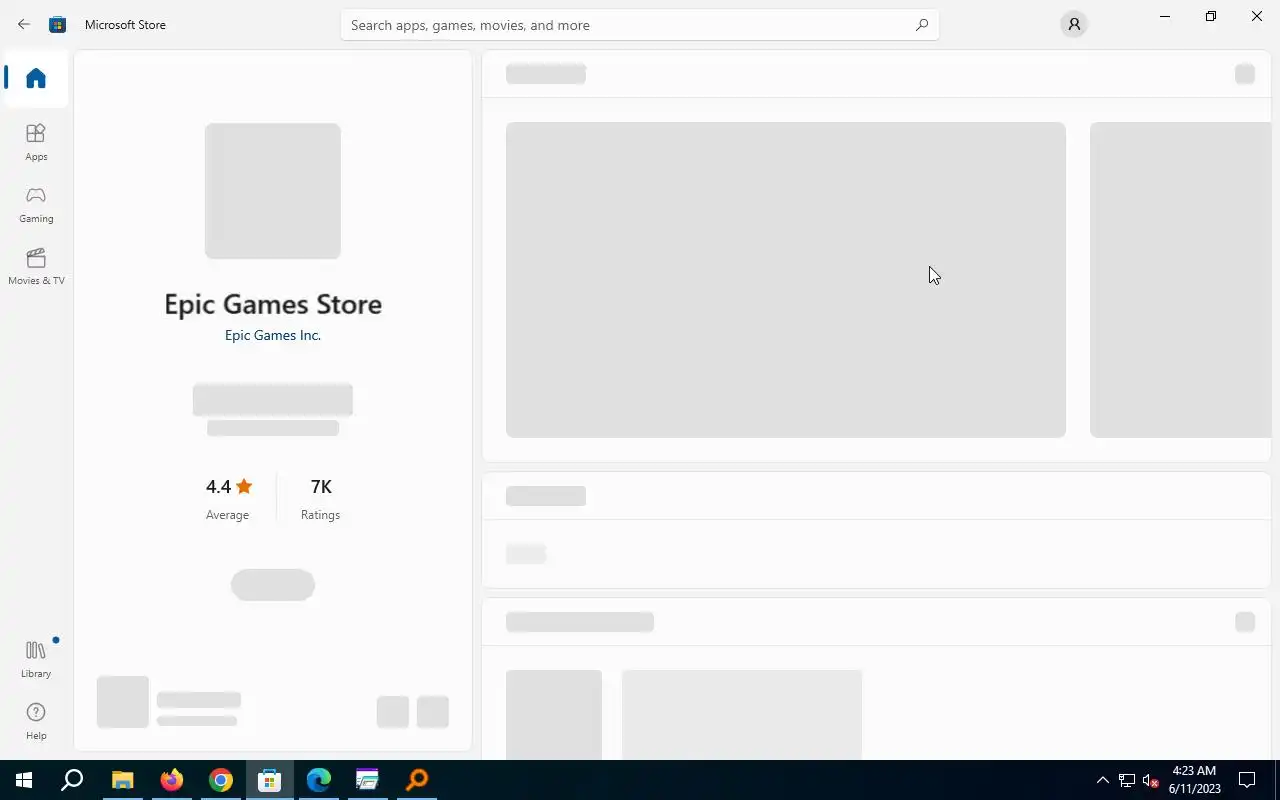Viewport: 1280px width, 800px height.
Task: Open the user account profile icon
Action: click(x=1074, y=25)
